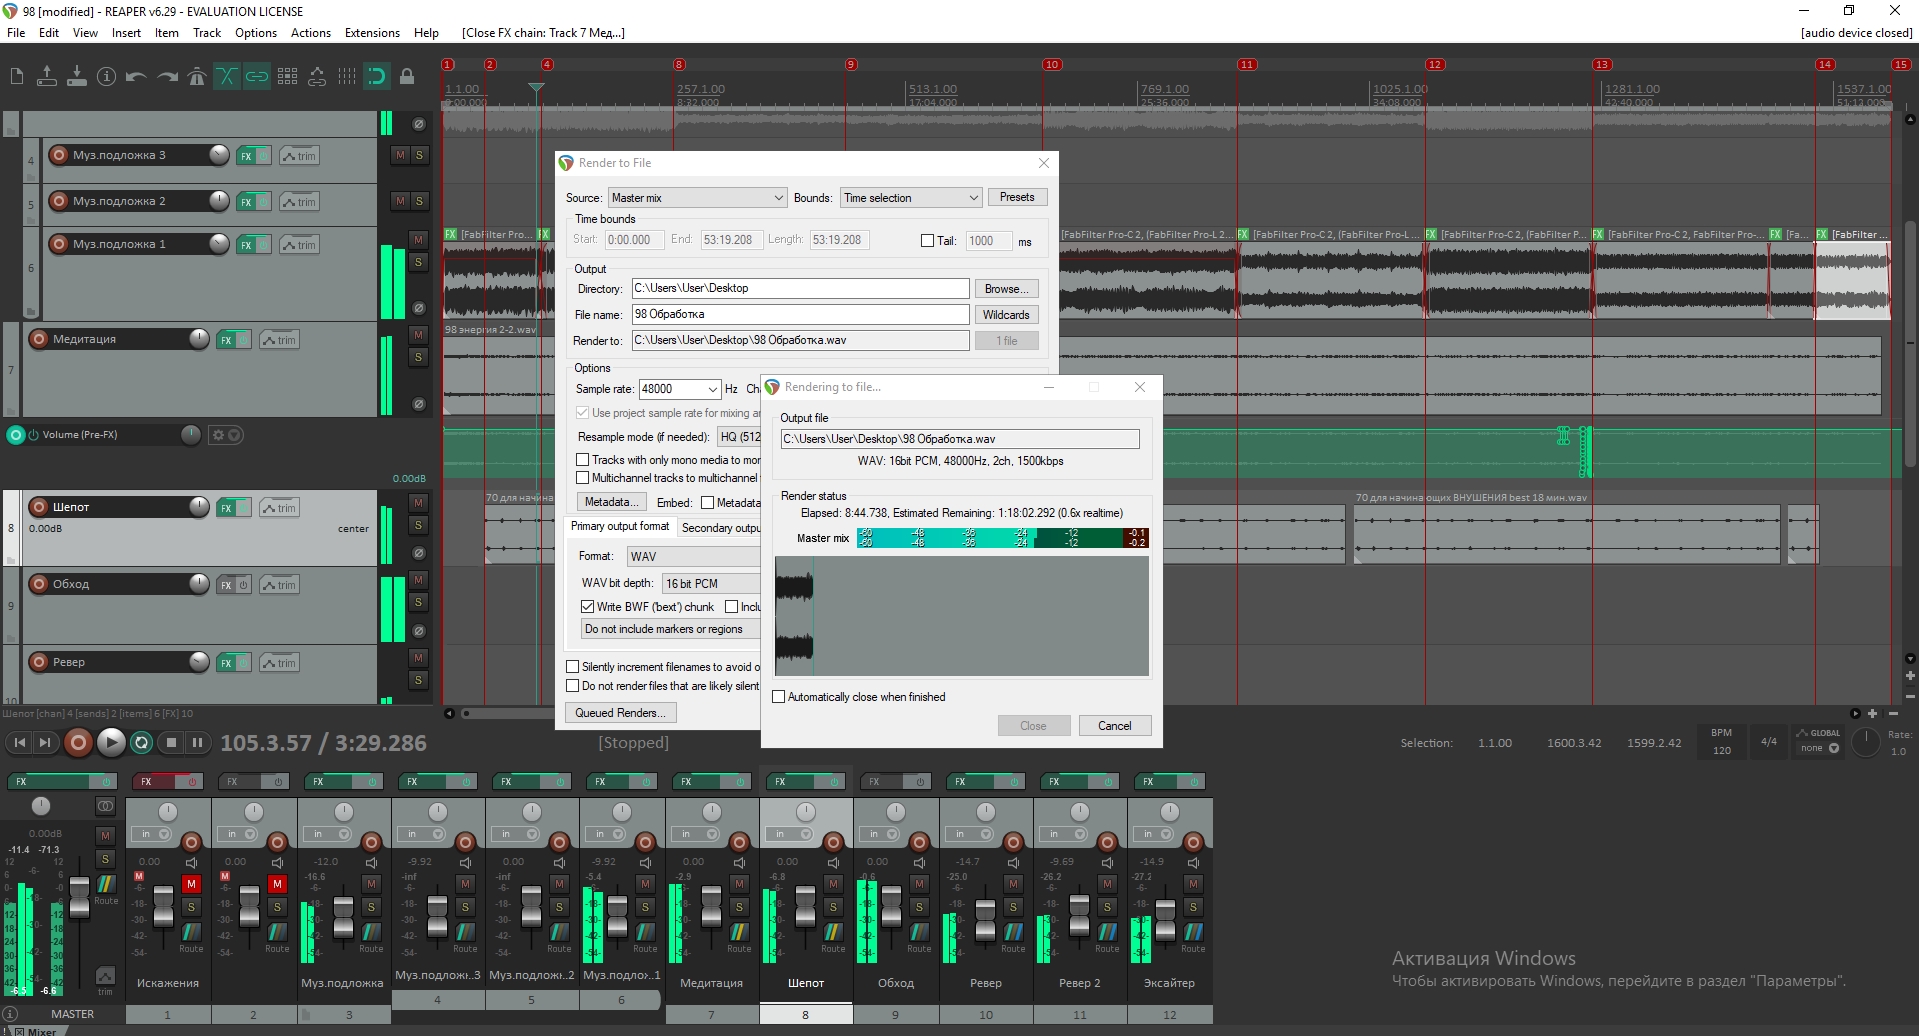Click inside the File name text field
The image size is (1919, 1036).
798,314
